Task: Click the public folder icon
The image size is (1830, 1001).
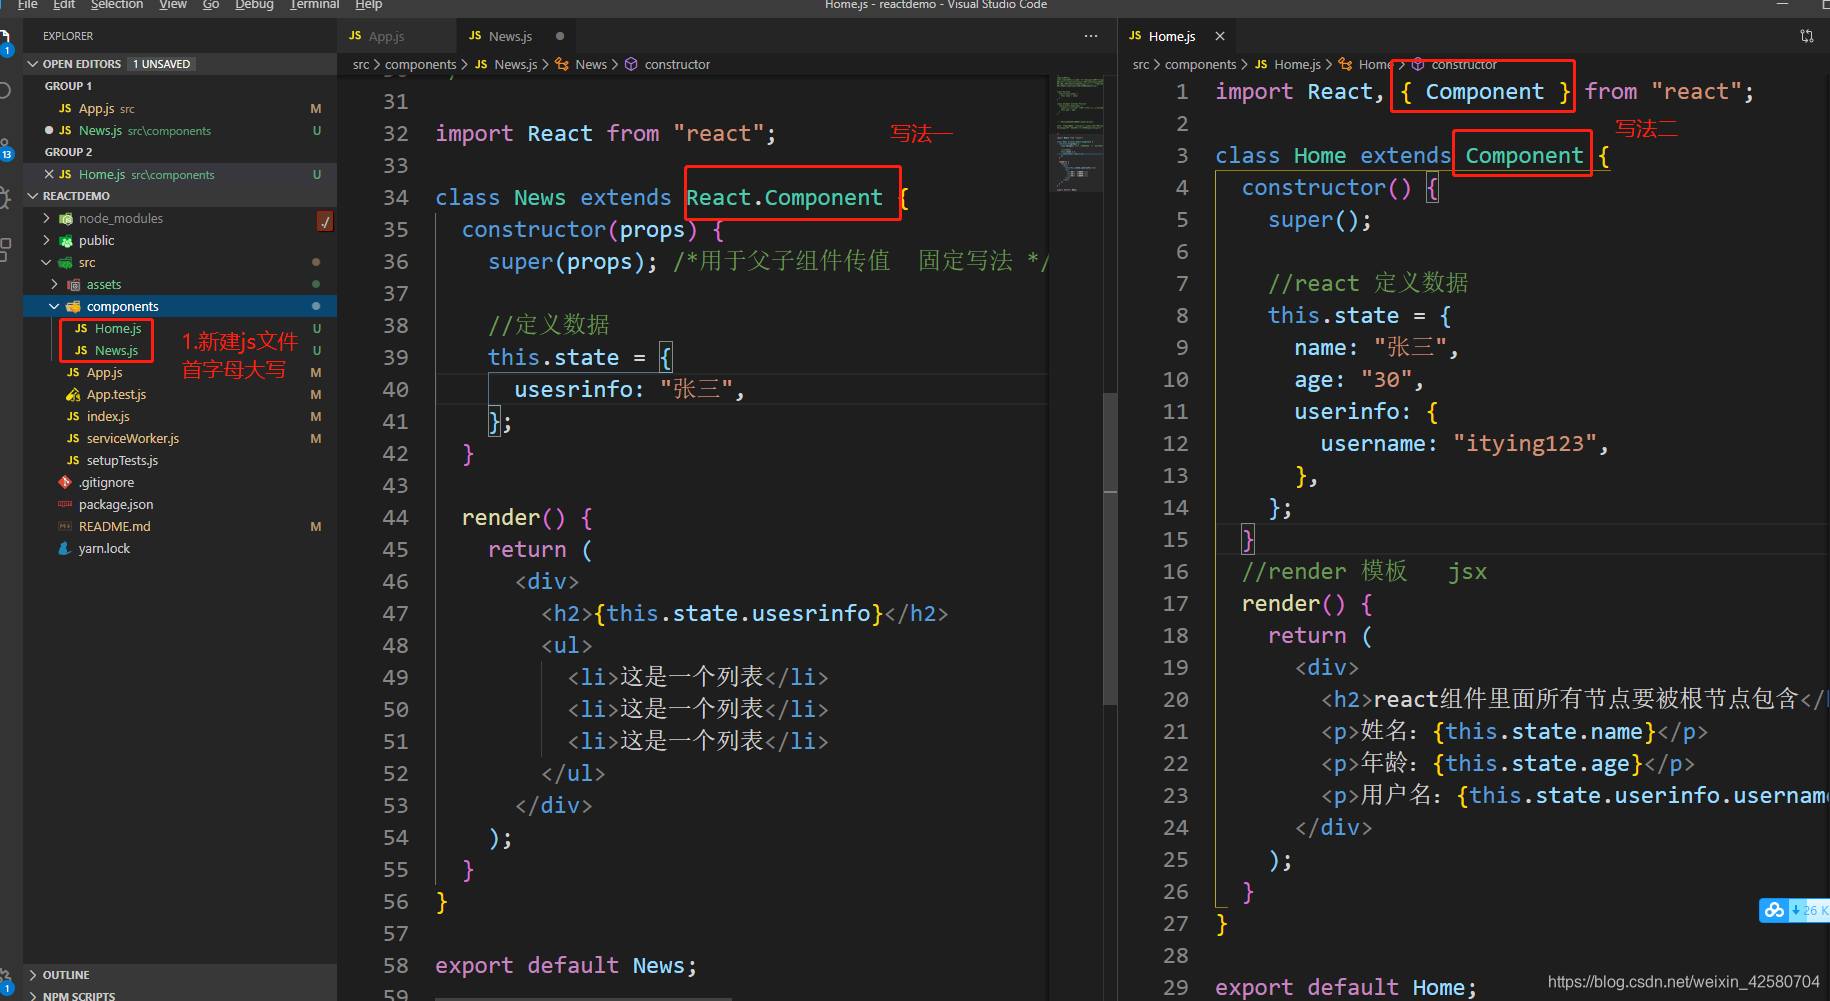Action: [x=66, y=240]
